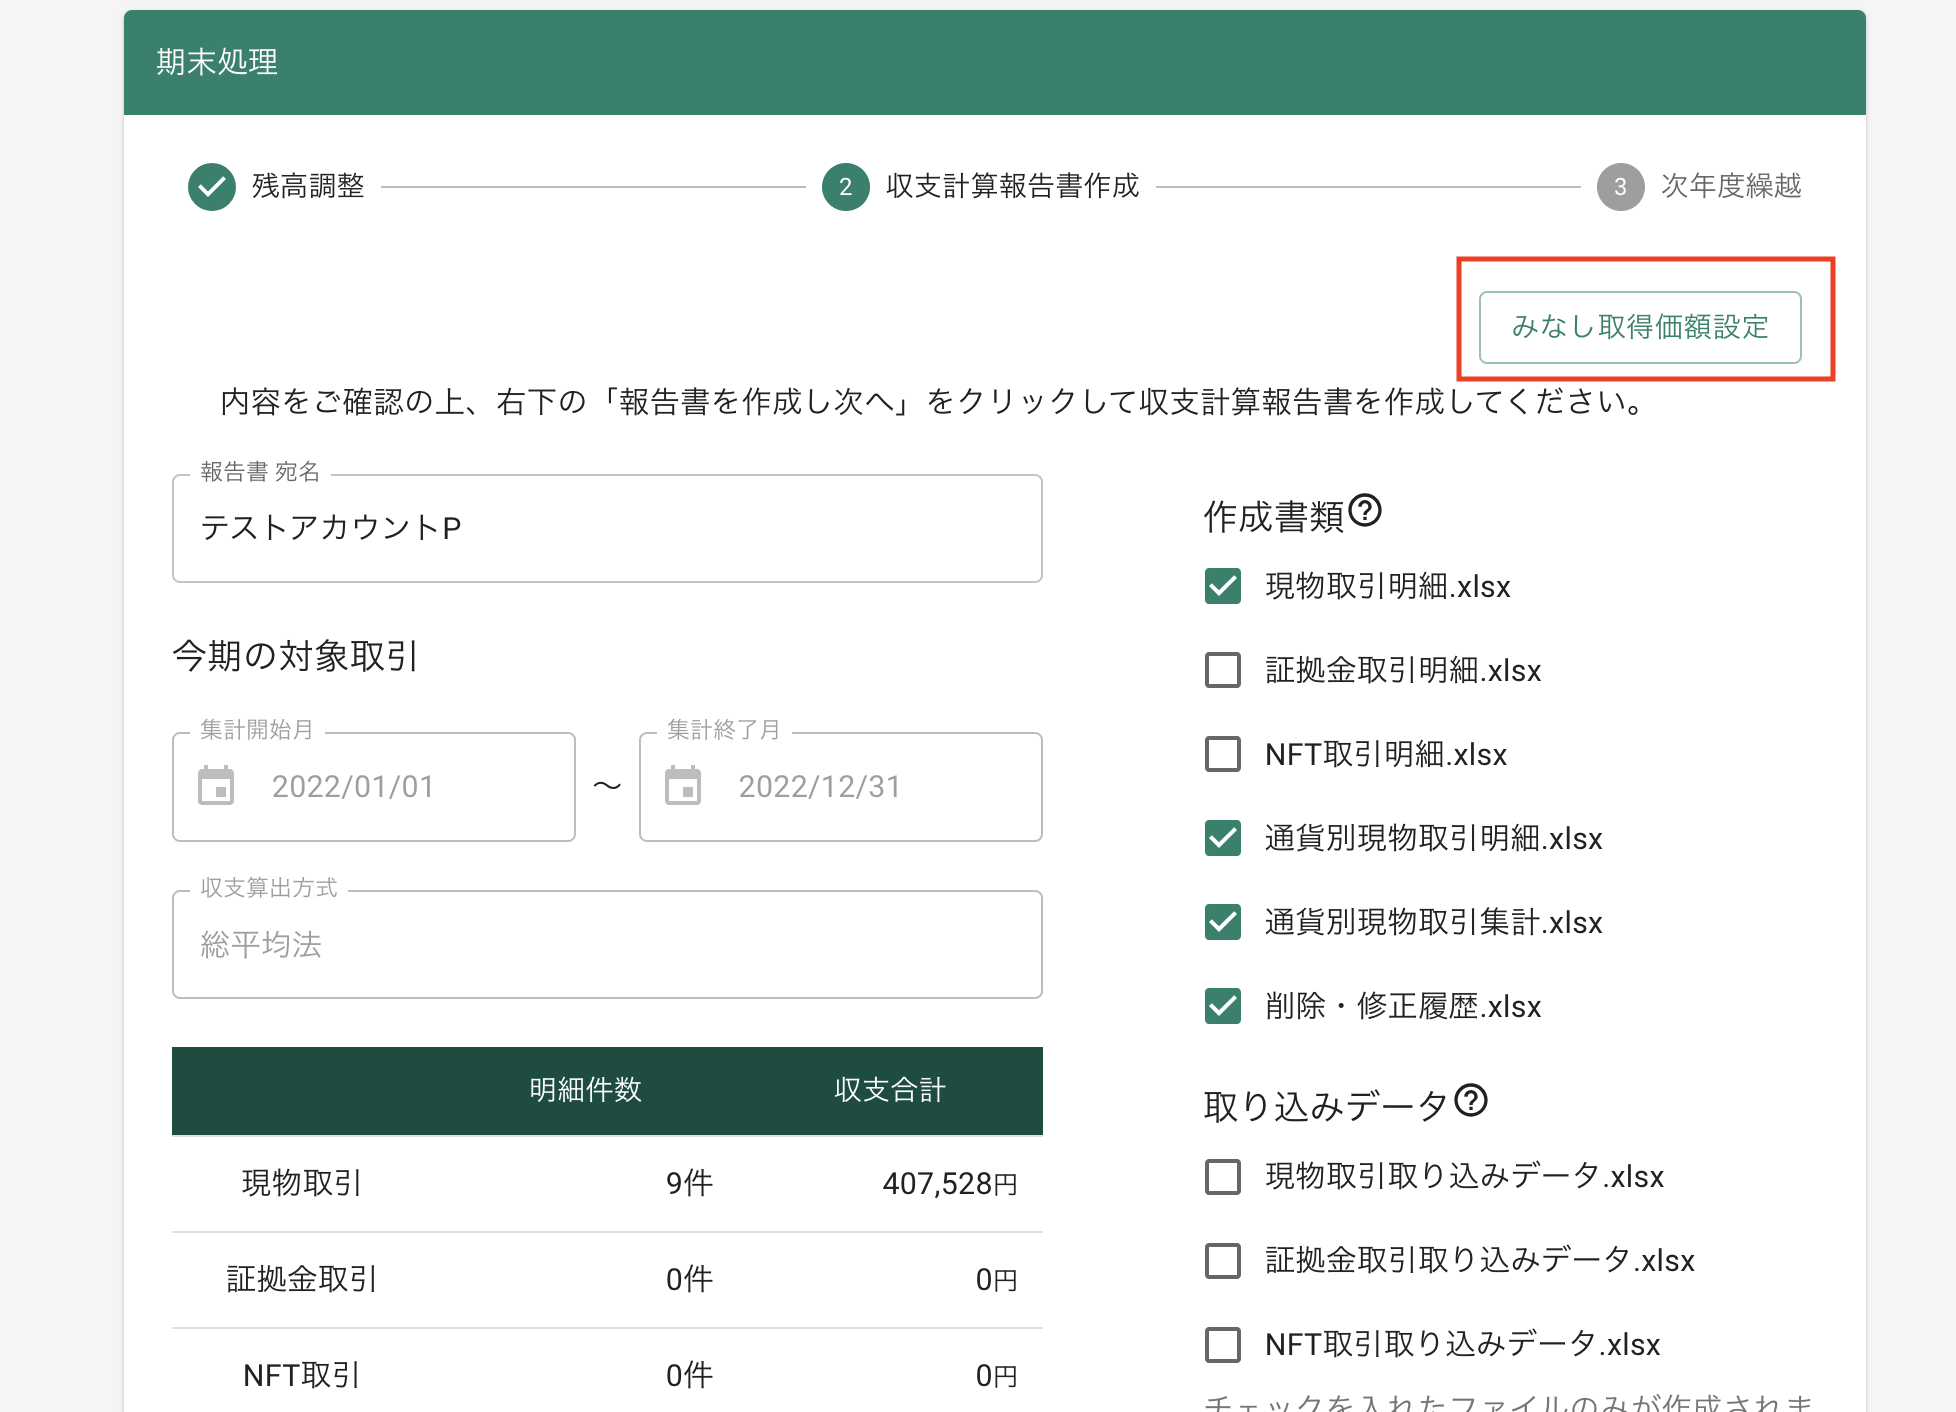Click the step 2 circle 収支計算報告書作成
The width and height of the screenshot is (1956, 1412).
[846, 187]
